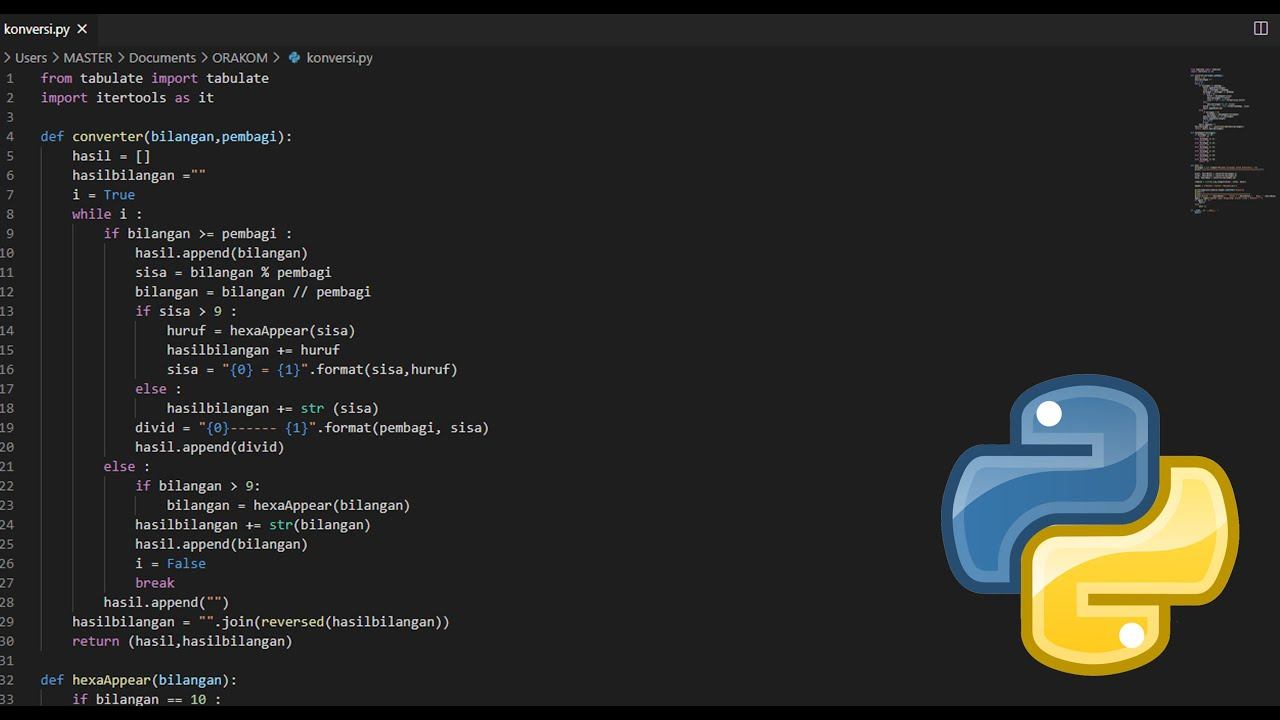The height and width of the screenshot is (720, 1280).
Task: Click 'bilangan = hexaAppear(bilangan)' line
Action: tap(288, 505)
